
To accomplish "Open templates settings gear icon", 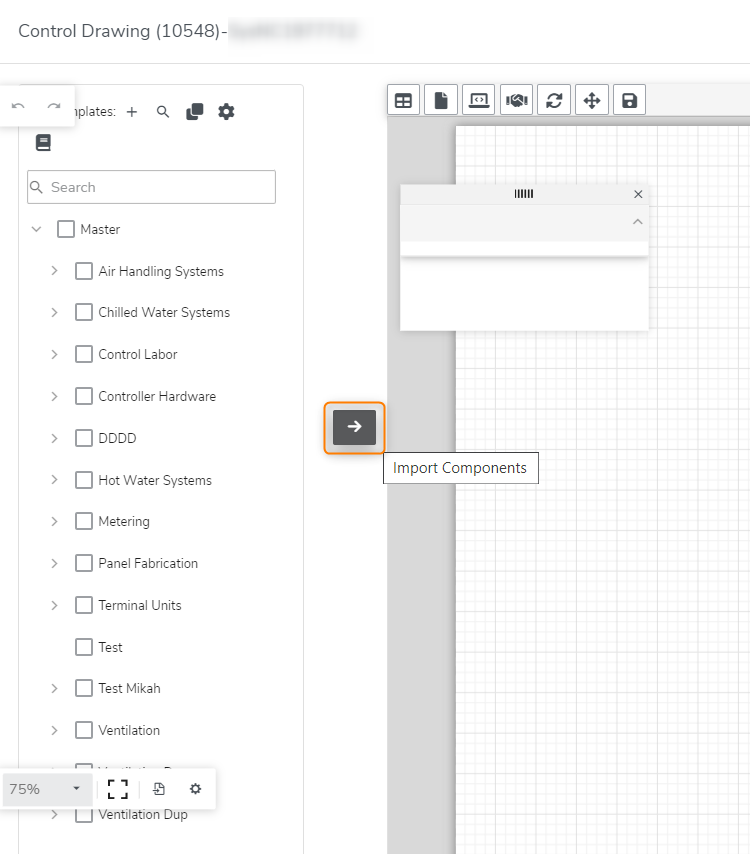I will click(226, 112).
